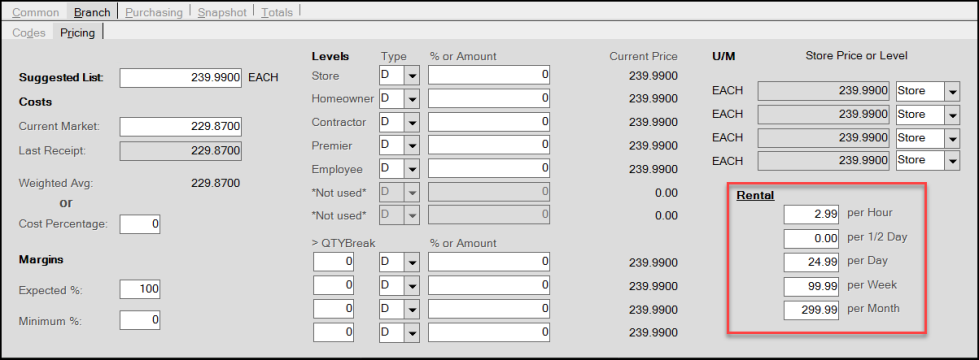The width and height of the screenshot is (979, 360).
Task: Click the Last Receipt cost field
Action: 180,150
